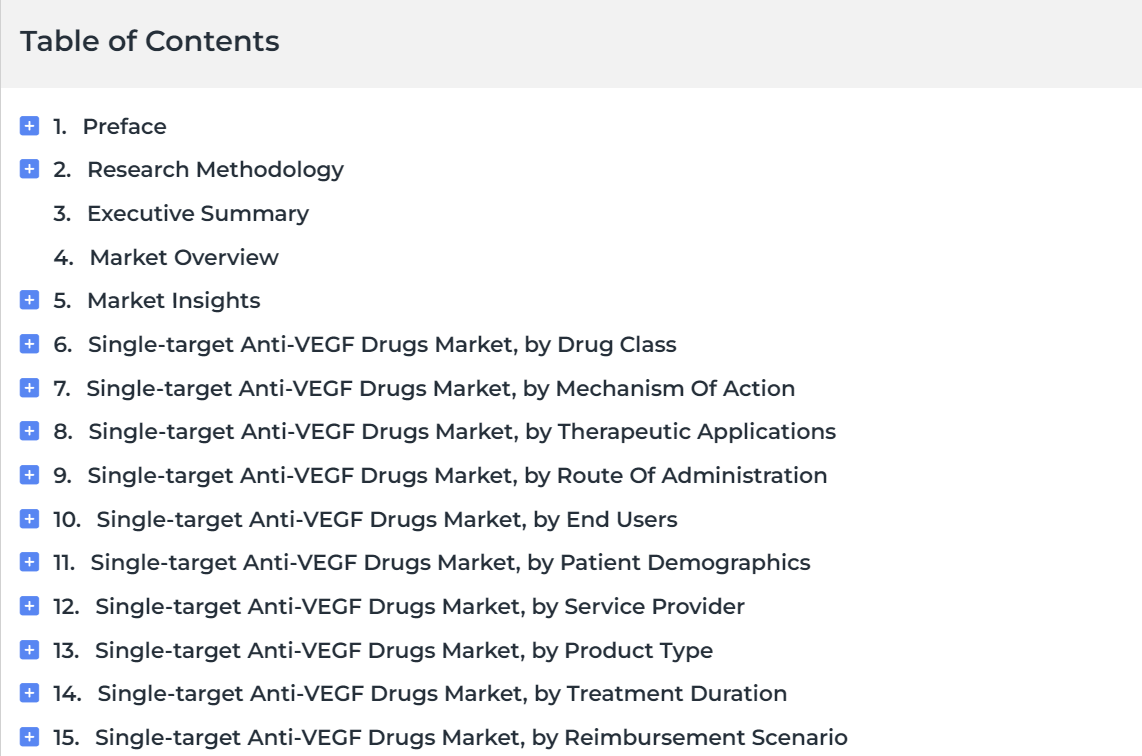The height and width of the screenshot is (756, 1142).
Task: Click plus icon beside Therapeutic Applications
Action: (x=29, y=431)
